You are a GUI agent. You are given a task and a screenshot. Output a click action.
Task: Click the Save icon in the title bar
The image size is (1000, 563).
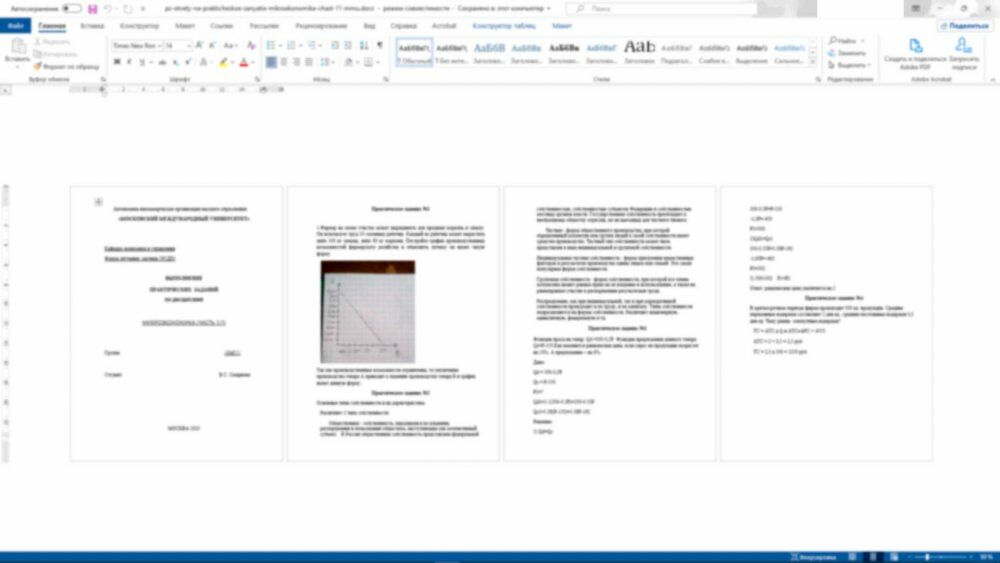(92, 9)
